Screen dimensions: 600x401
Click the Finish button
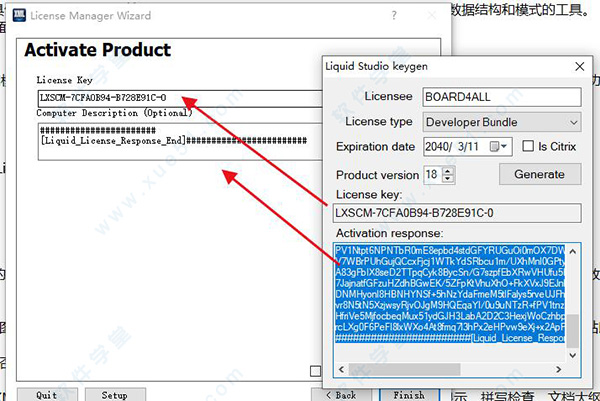pos(409,394)
